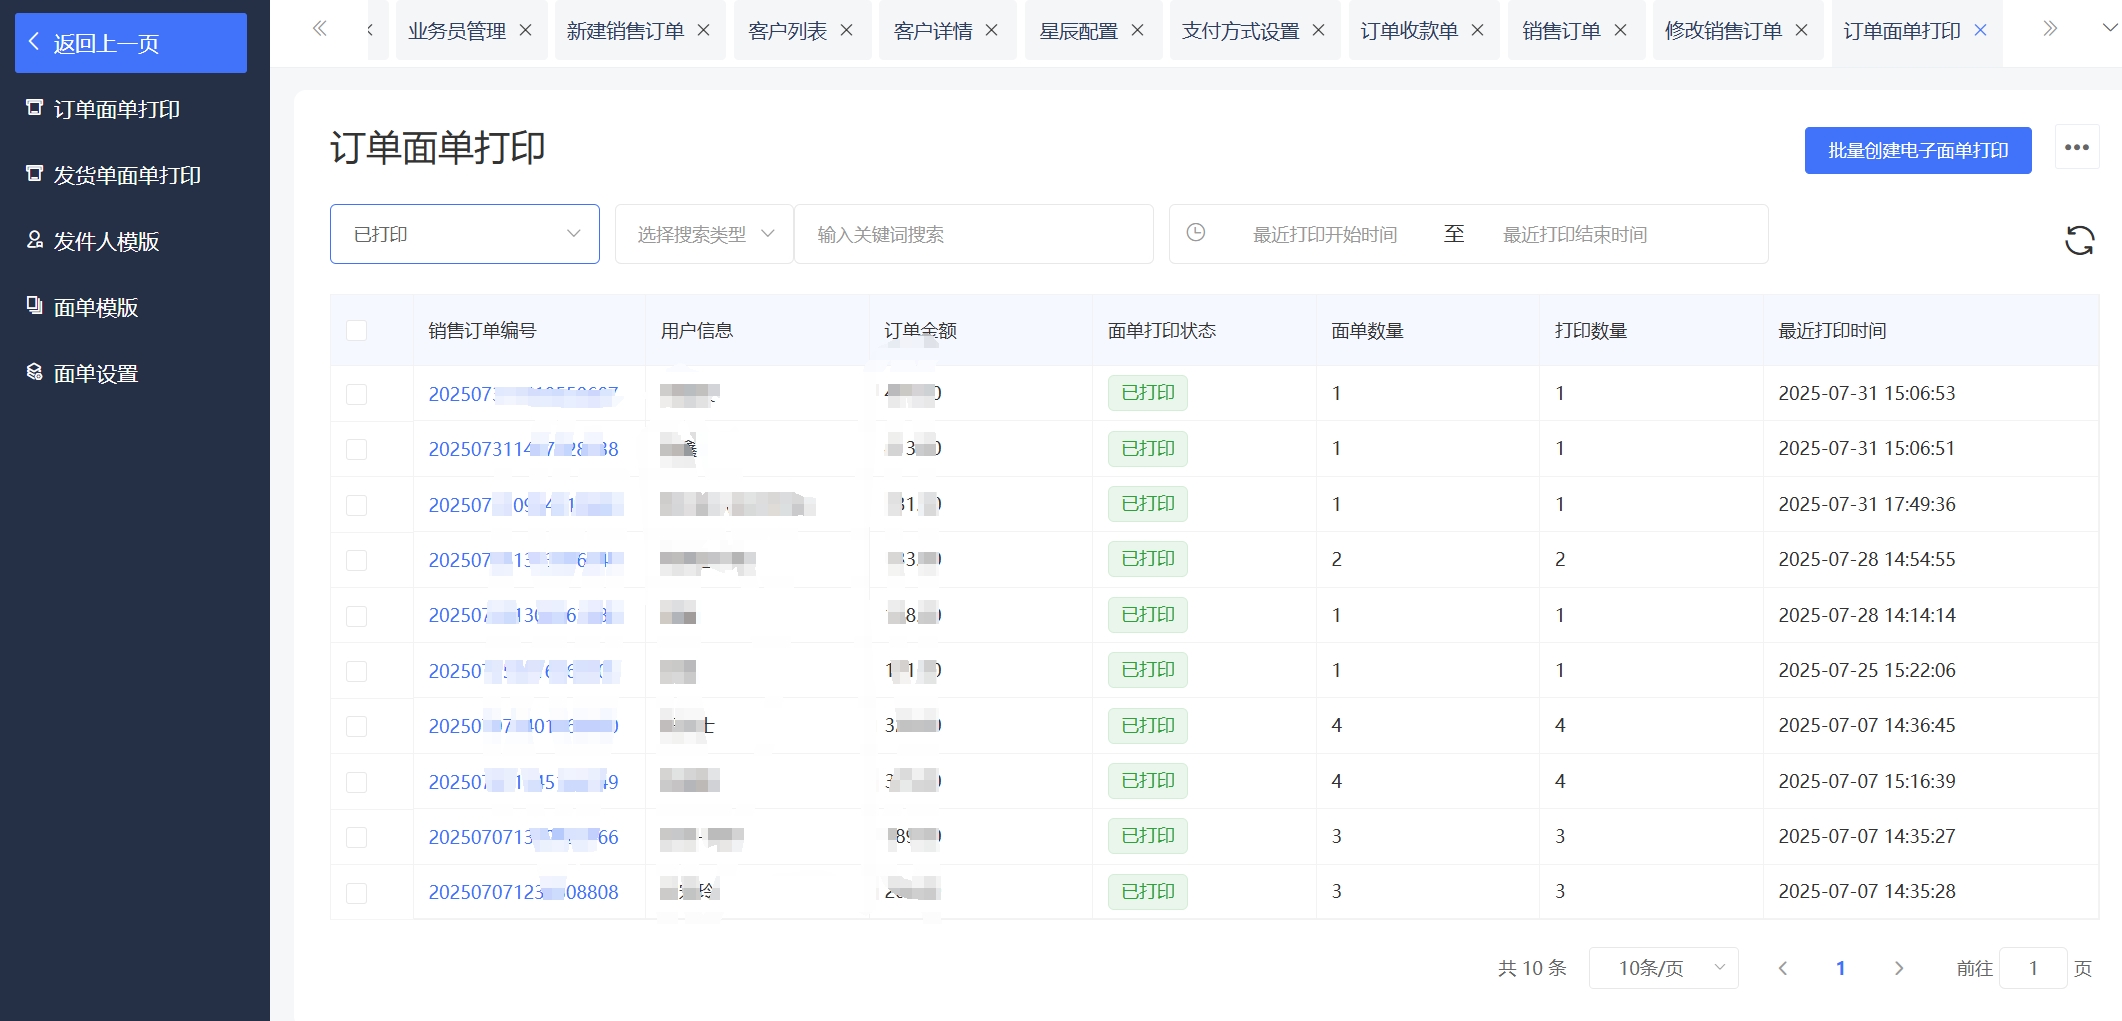Go to next page arrow
Image resolution: width=2122 pixels, height=1021 pixels.
(1898, 968)
